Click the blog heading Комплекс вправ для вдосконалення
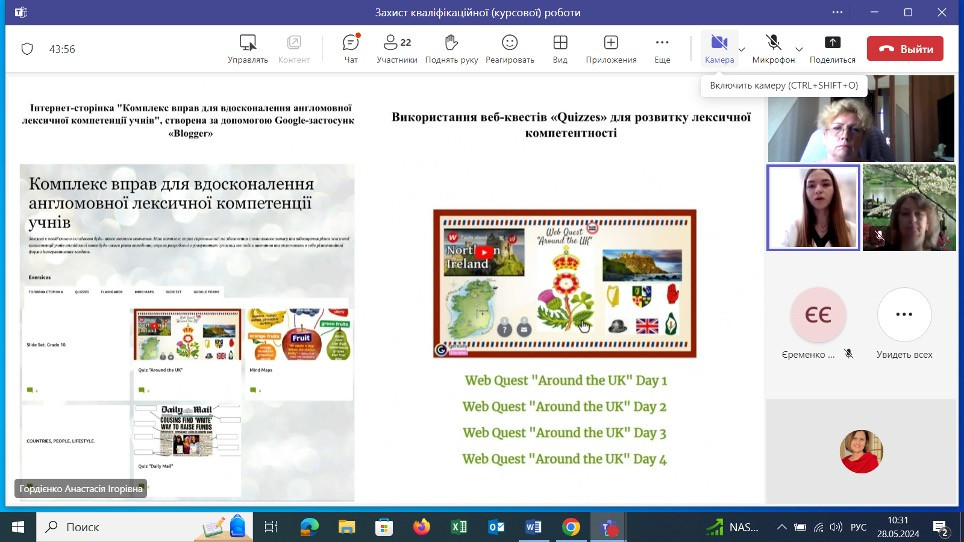This screenshot has height=542, width=964. [172, 203]
